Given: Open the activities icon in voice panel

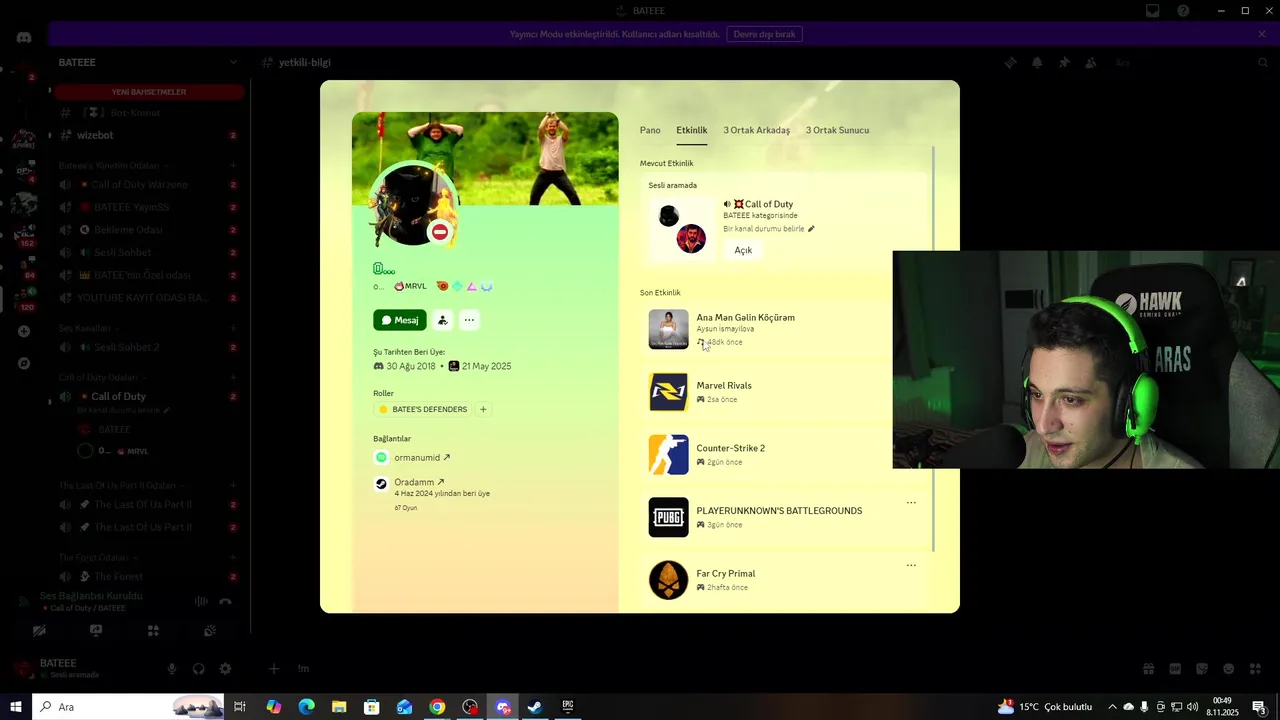Looking at the screenshot, I should [153, 631].
